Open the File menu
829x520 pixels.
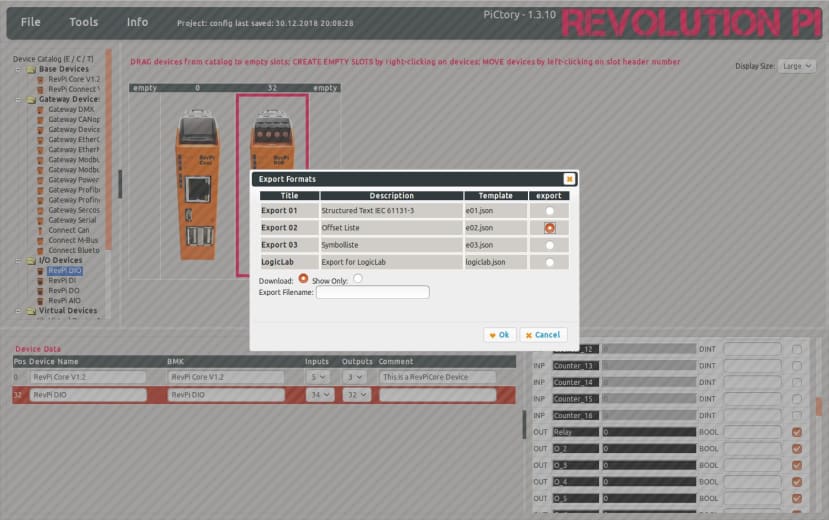tap(30, 22)
